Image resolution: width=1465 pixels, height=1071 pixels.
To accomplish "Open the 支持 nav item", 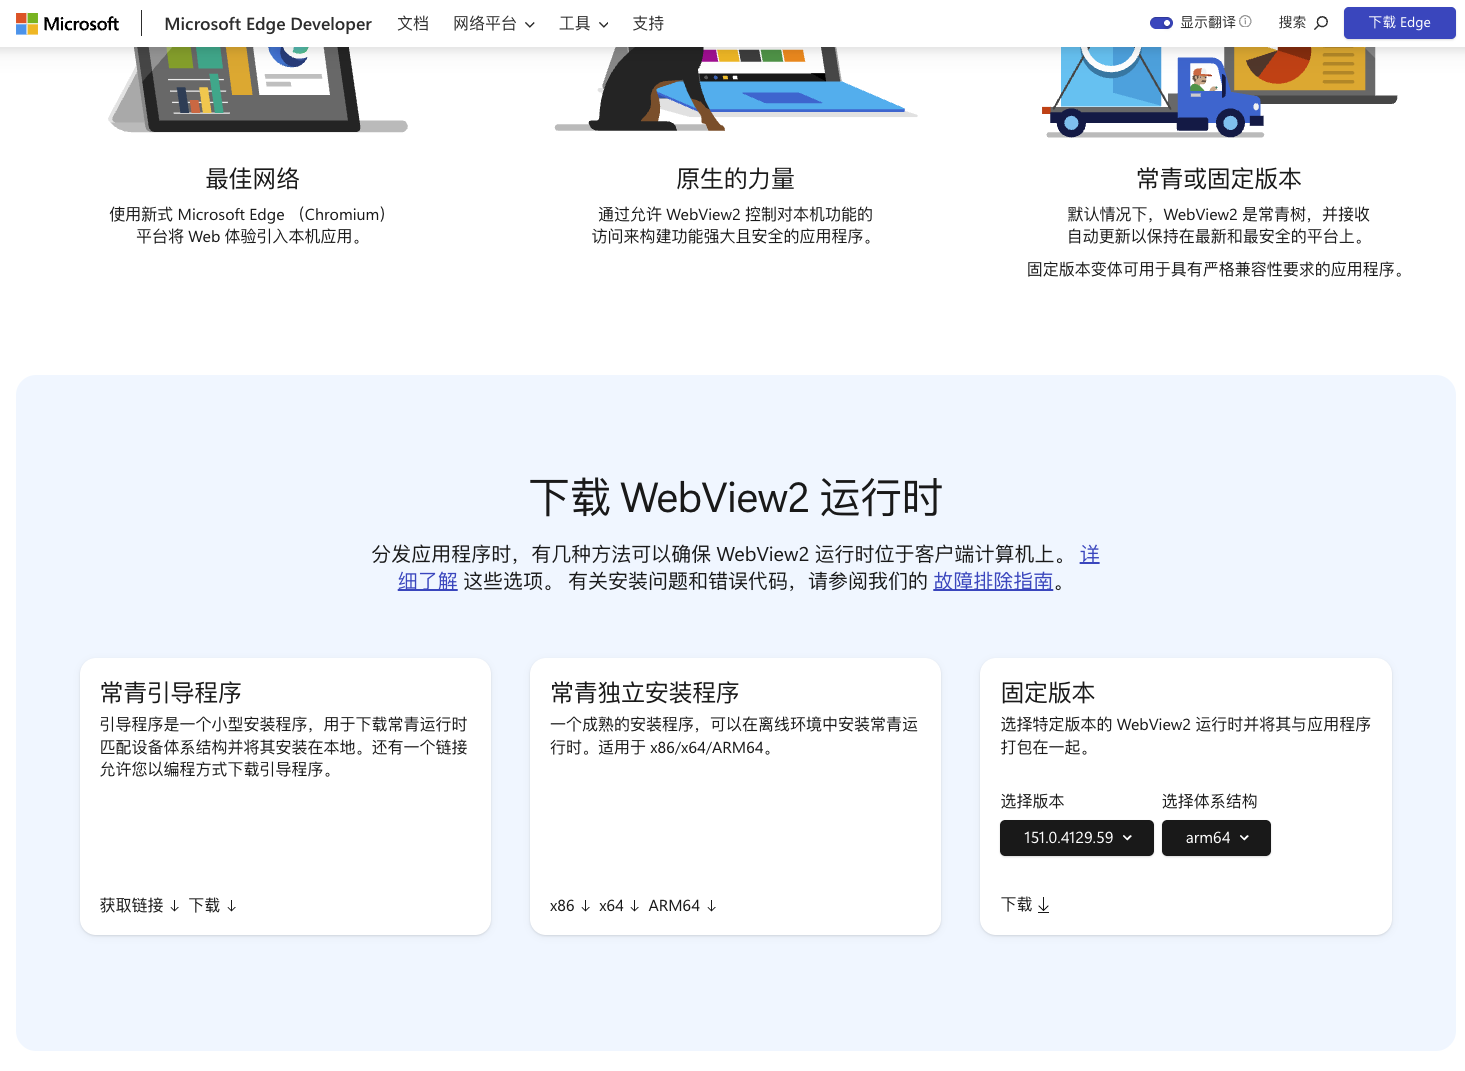I will [648, 23].
